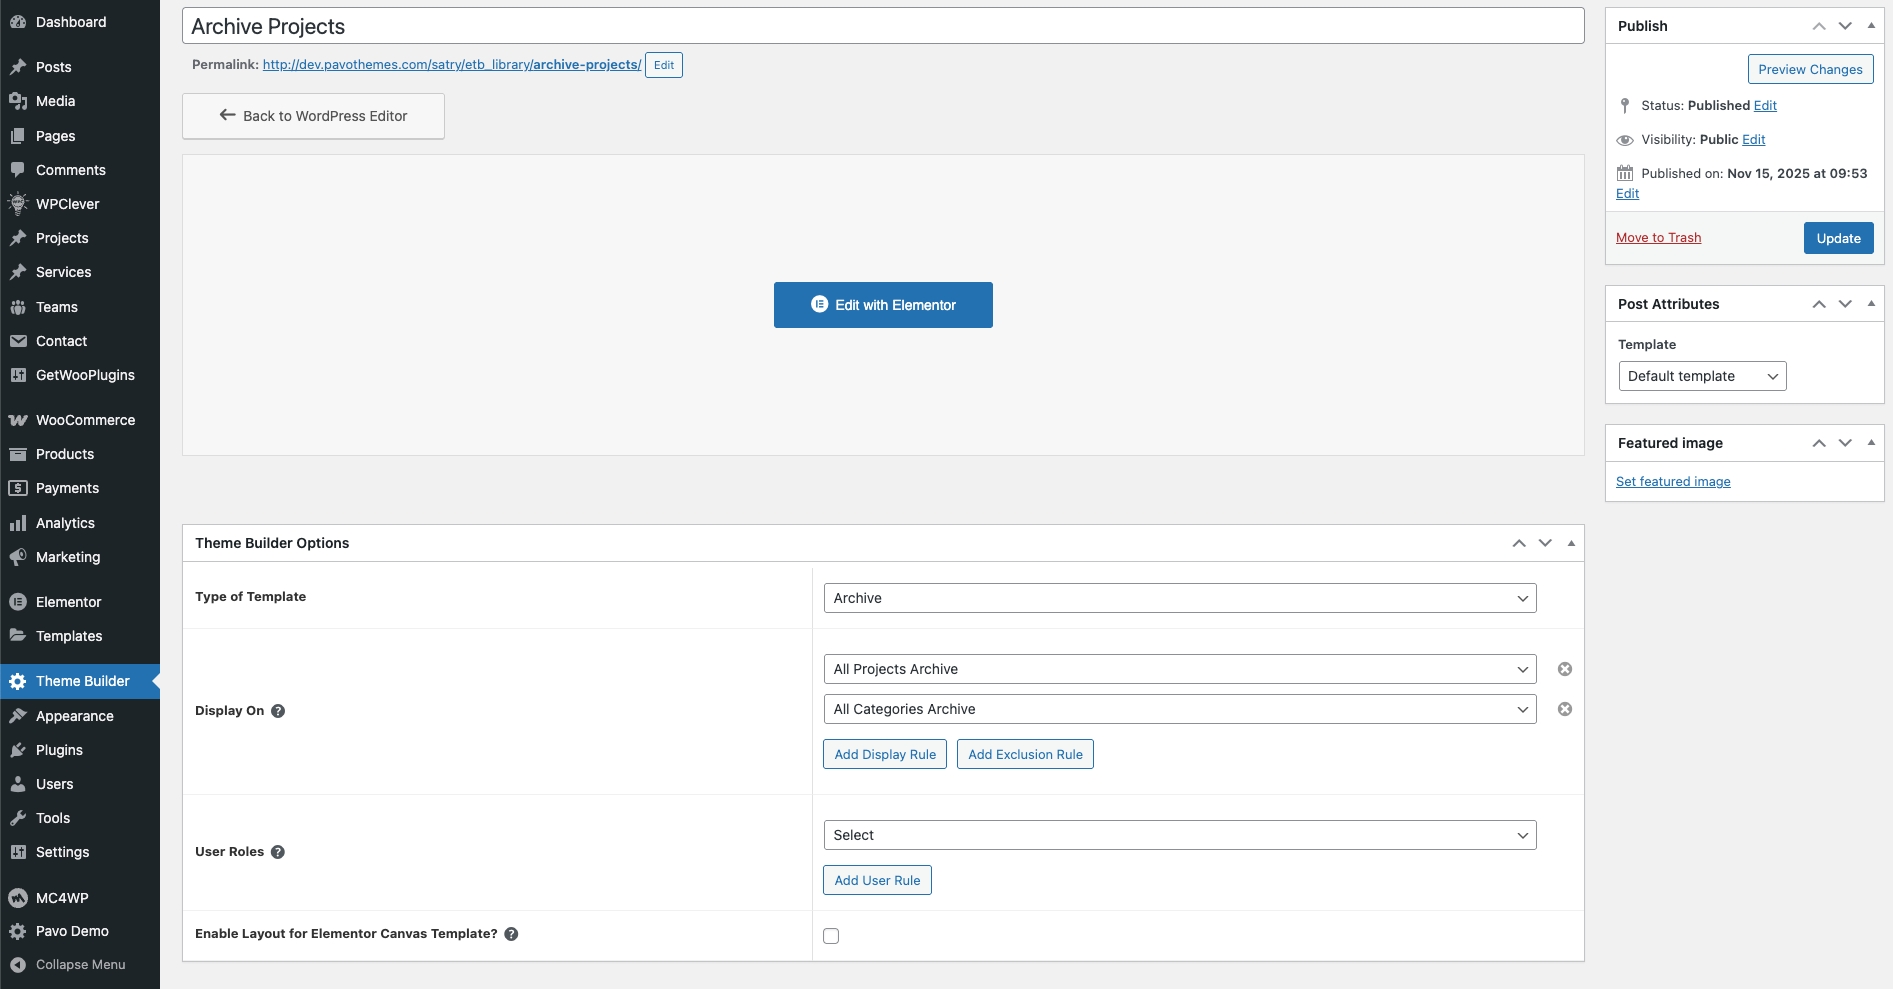This screenshot has width=1893, height=989.
Task: Remove the All Projects Archive display rule
Action: tap(1565, 669)
